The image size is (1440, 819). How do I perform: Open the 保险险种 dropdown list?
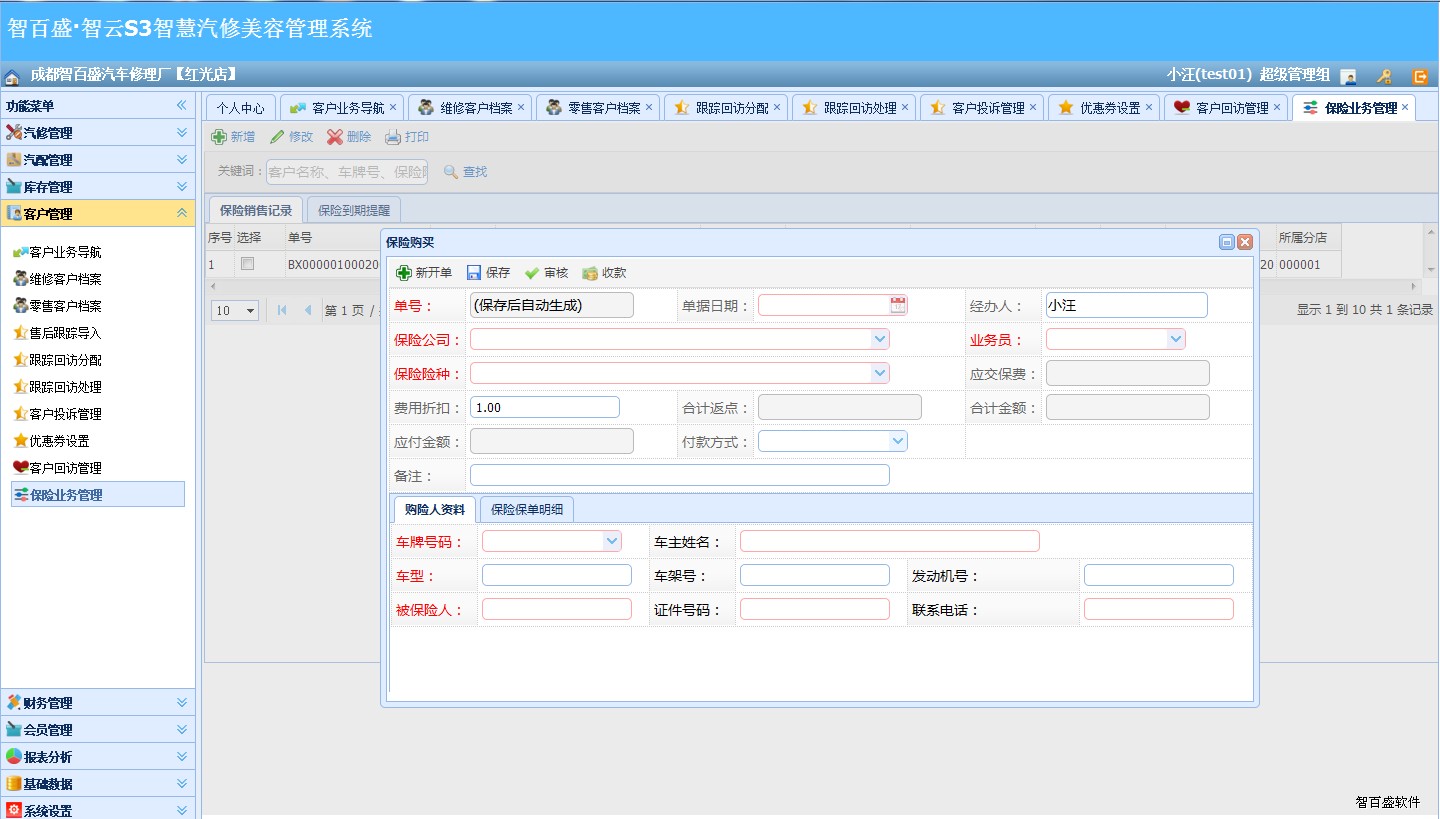coord(880,373)
